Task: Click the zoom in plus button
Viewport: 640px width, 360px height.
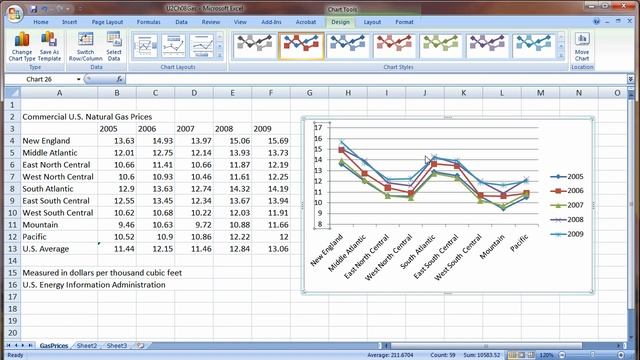Action: tap(621, 356)
